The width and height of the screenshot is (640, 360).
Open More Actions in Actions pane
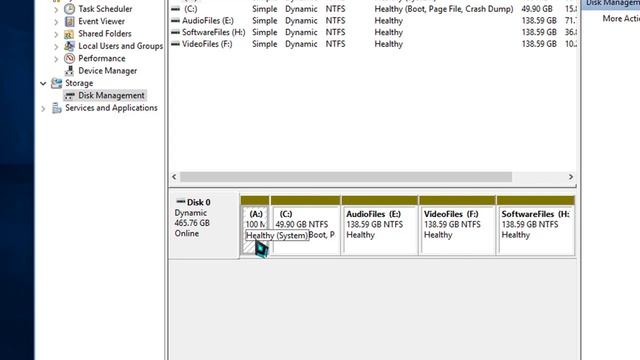click(x=621, y=18)
